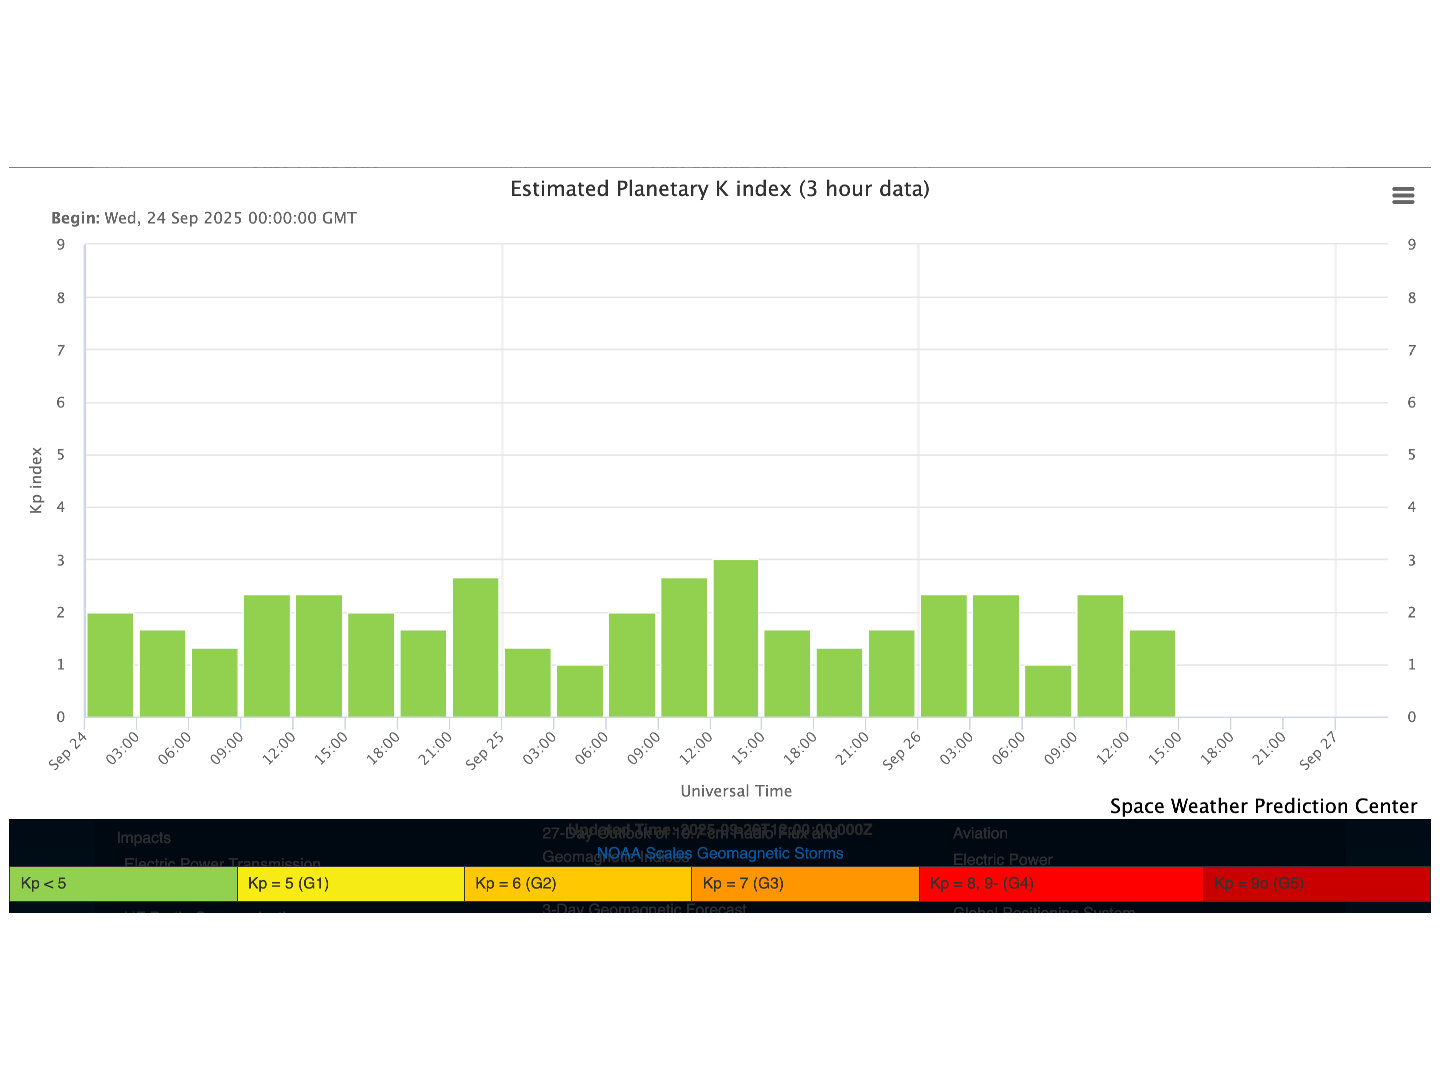The image size is (1440, 1080).
Task: Click the bar starting at Sep 24 09:00
Action: pyautogui.click(x=267, y=657)
